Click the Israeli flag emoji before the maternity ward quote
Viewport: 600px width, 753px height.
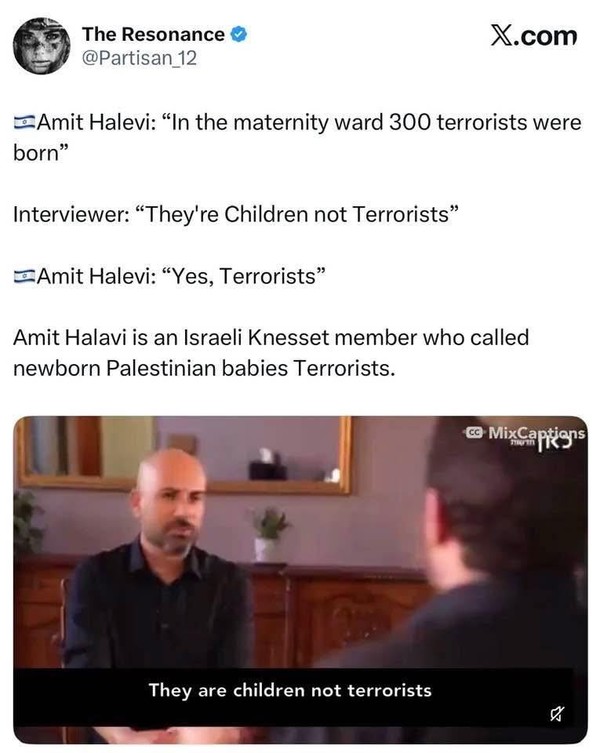[24, 122]
